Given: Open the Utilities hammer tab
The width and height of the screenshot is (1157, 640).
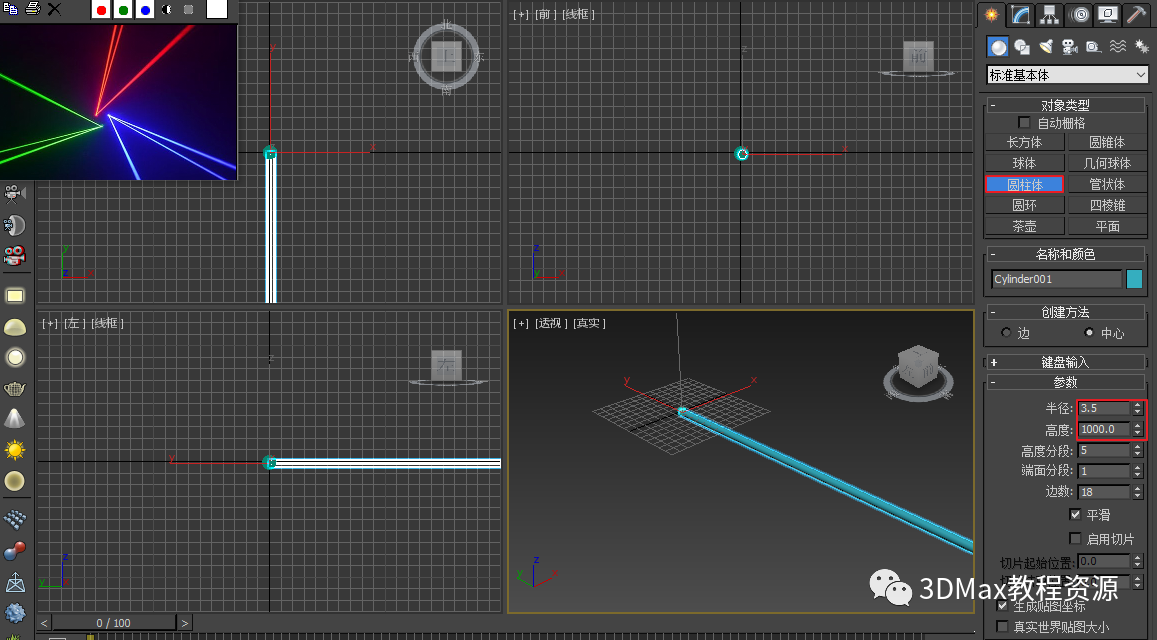Looking at the screenshot, I should click(x=1136, y=14).
